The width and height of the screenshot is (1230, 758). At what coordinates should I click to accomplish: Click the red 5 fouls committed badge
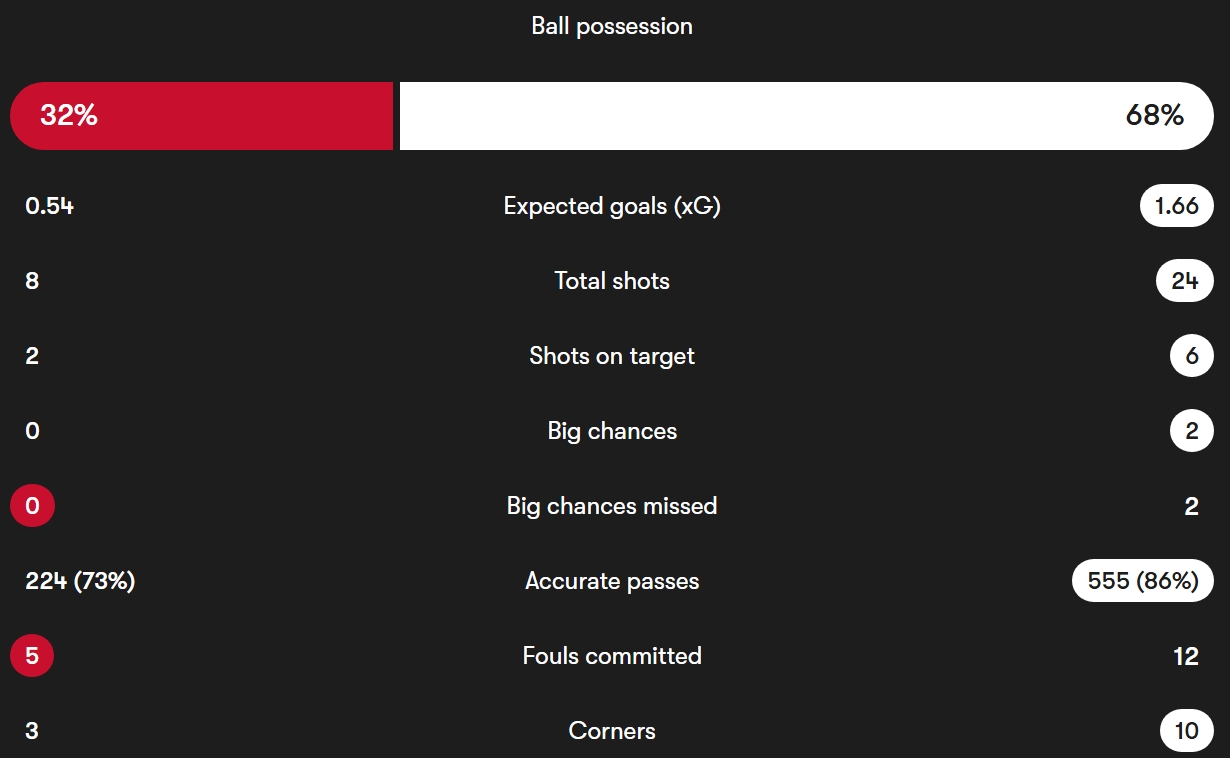click(x=32, y=656)
